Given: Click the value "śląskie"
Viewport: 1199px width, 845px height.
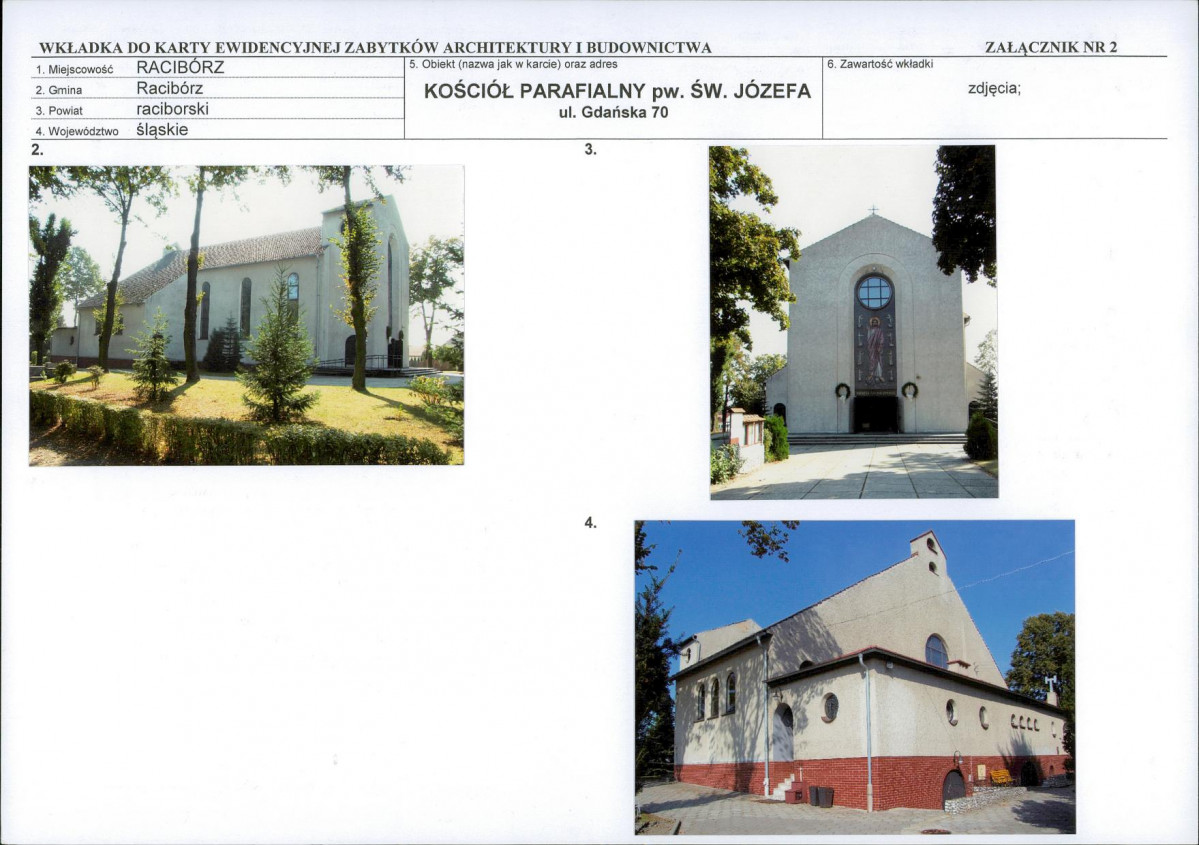Looking at the screenshot, I should pos(162,130).
